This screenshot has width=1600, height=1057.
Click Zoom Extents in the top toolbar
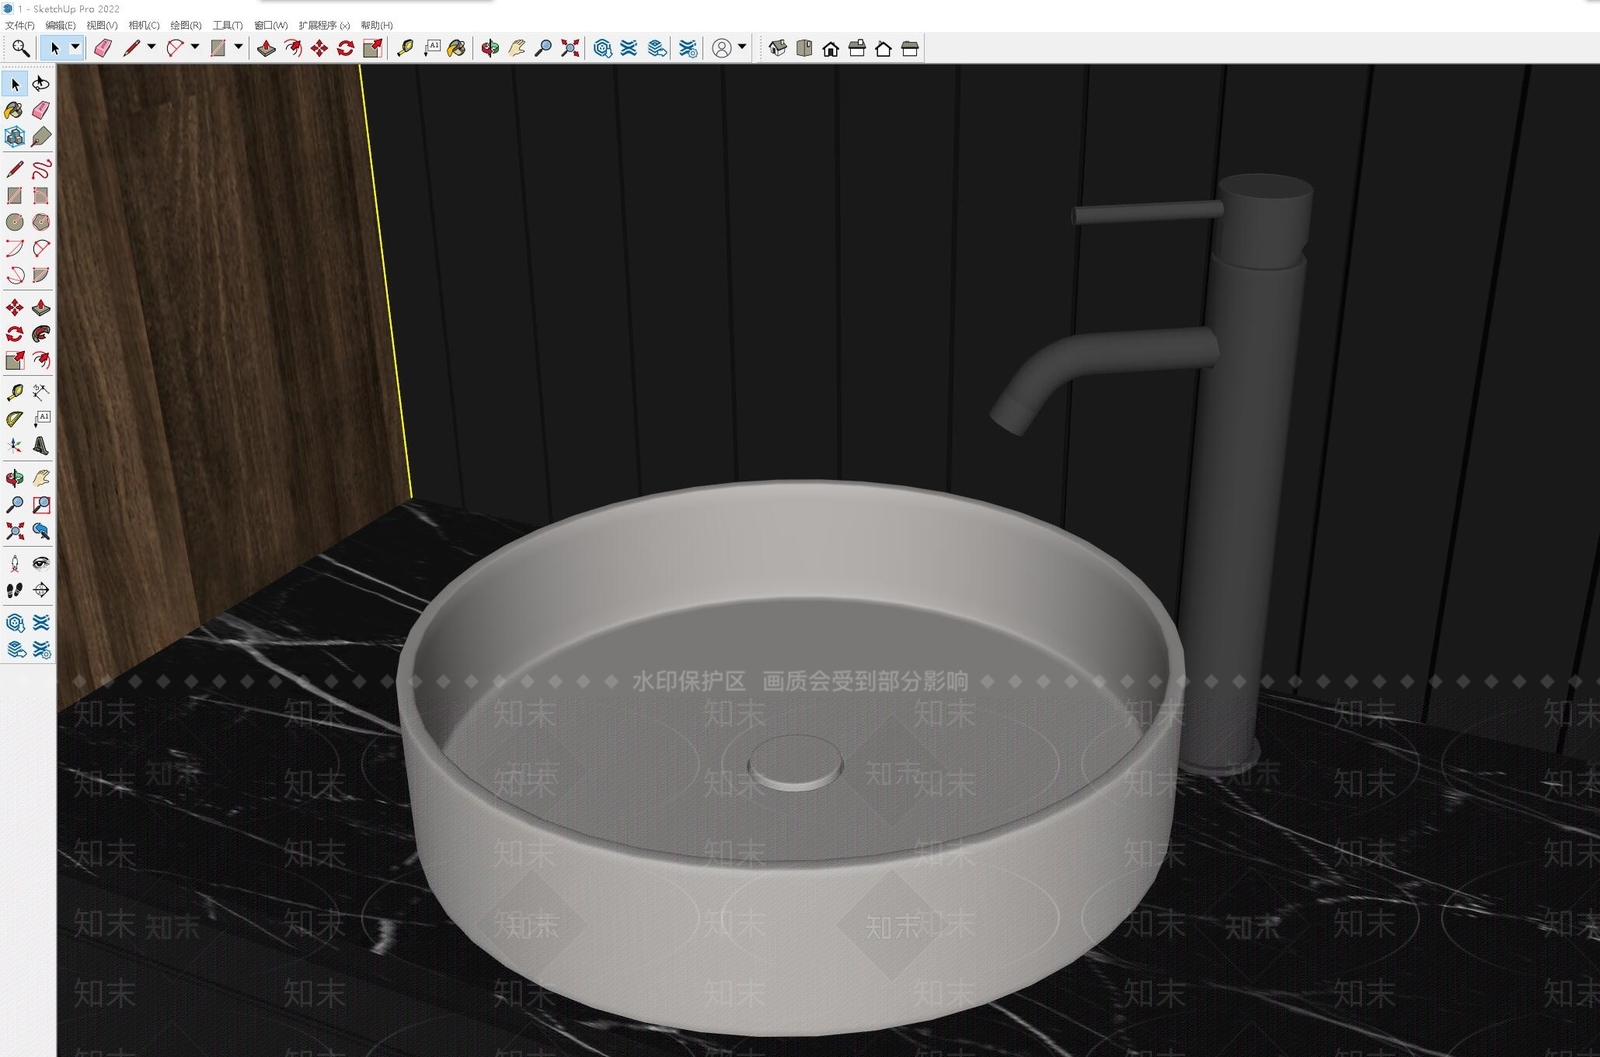[570, 48]
